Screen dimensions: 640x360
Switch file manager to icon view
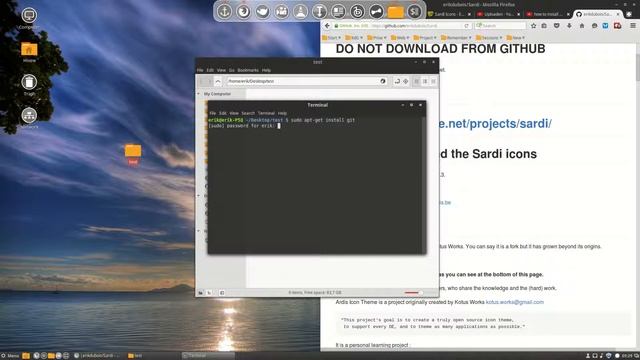(x=416, y=81)
